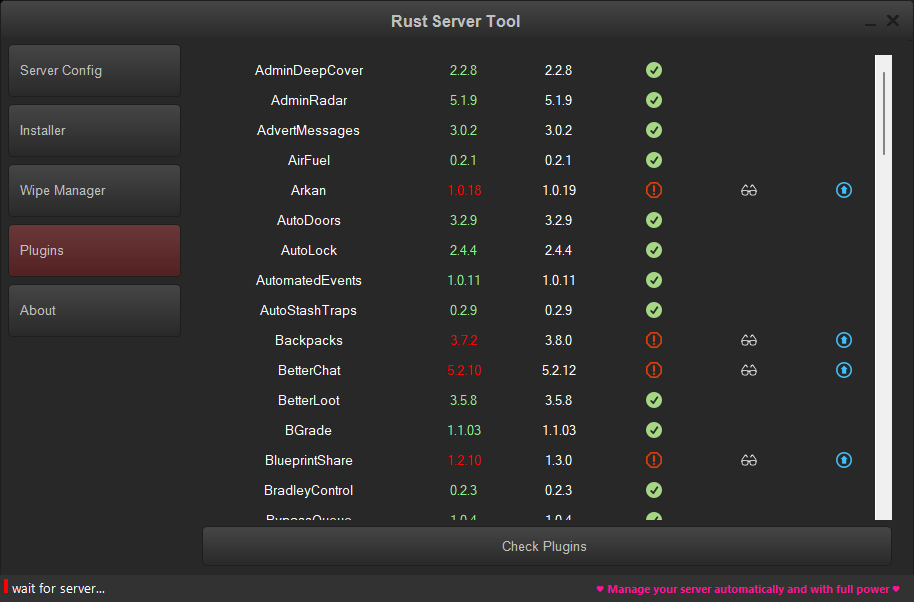This screenshot has width=914, height=602.
Task: Open the Wipe Manager section
Action: [94, 191]
